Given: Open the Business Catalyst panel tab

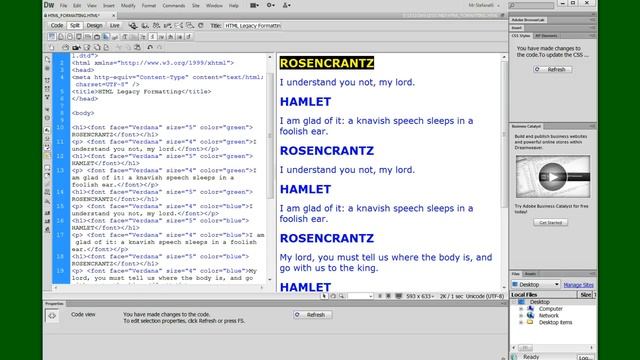Looking at the screenshot, I should point(526,126).
